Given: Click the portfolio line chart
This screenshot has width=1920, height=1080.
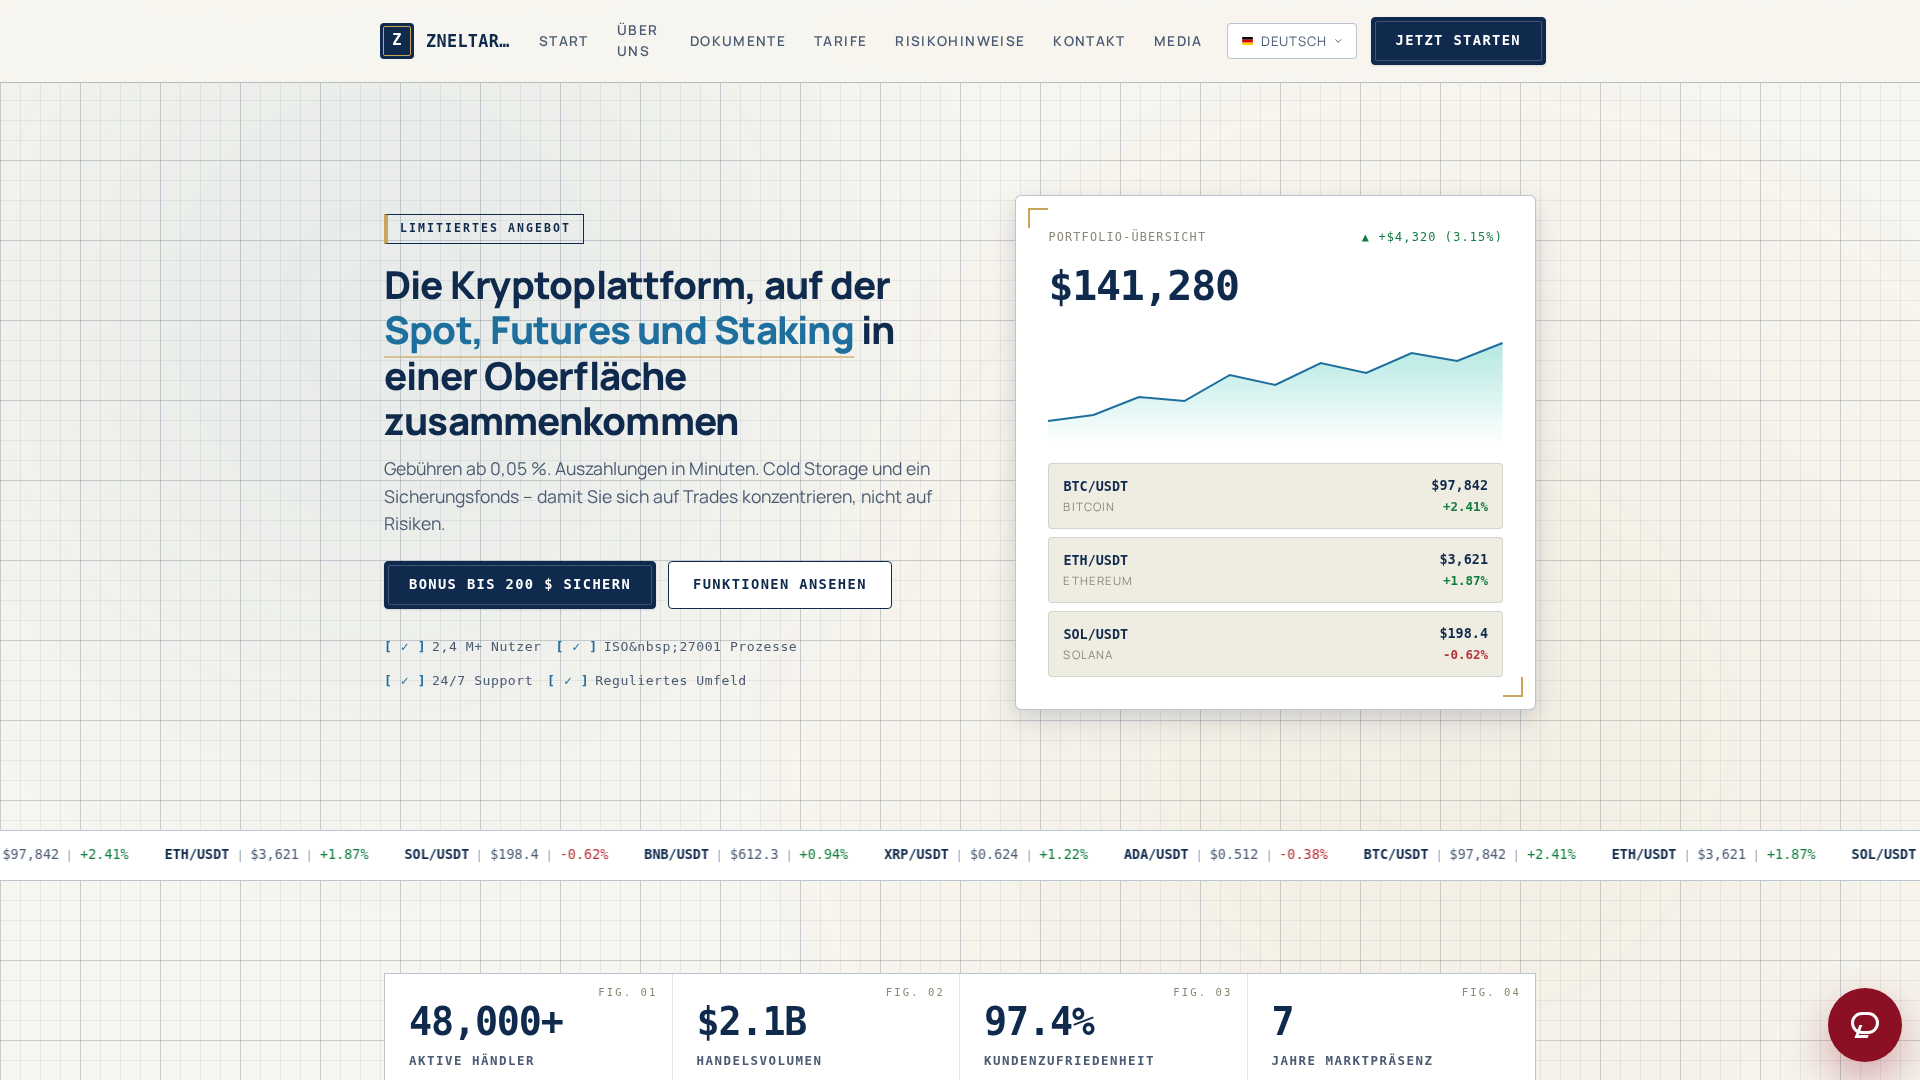Looking at the screenshot, I should click(1275, 392).
